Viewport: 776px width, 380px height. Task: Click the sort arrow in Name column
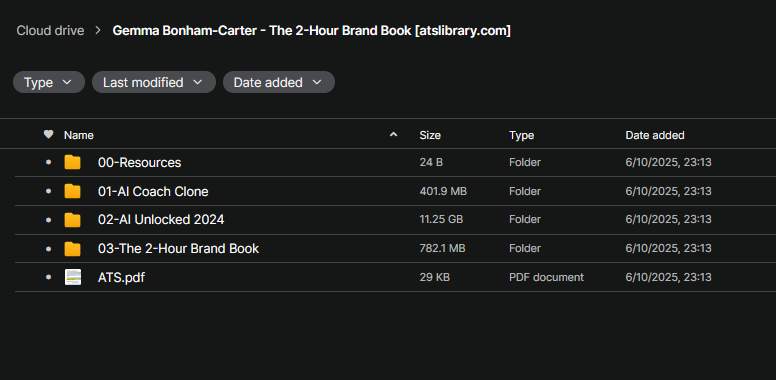pyautogui.click(x=393, y=134)
